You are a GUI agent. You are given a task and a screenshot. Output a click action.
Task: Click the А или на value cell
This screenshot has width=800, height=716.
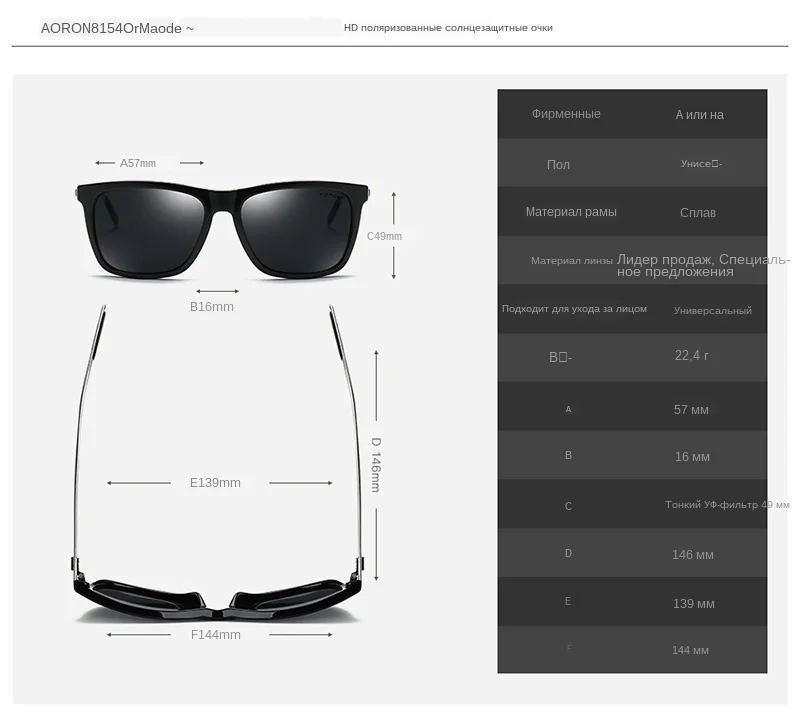699,115
